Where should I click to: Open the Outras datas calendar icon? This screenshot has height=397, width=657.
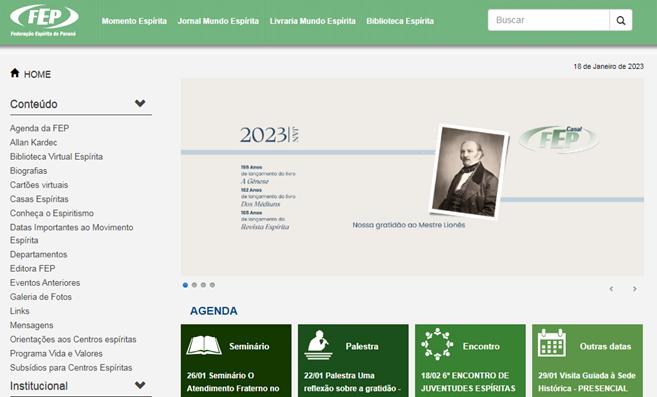(551, 343)
